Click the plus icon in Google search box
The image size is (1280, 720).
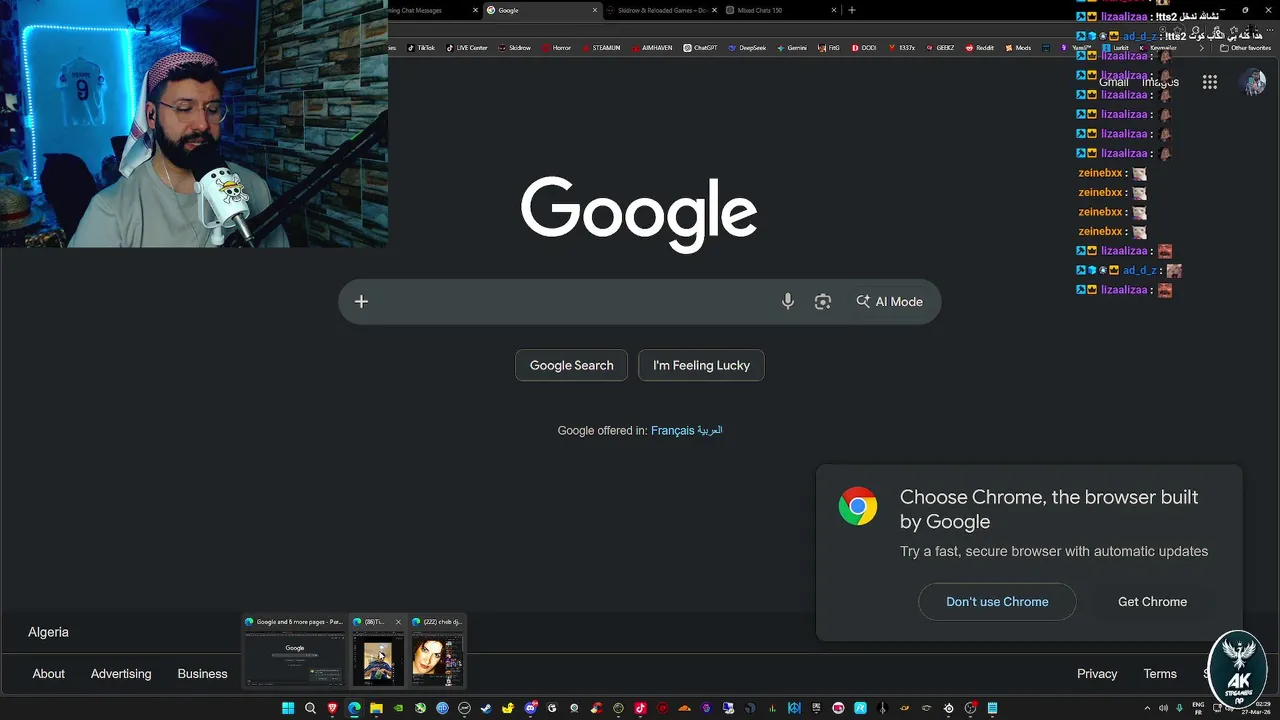pos(361,301)
